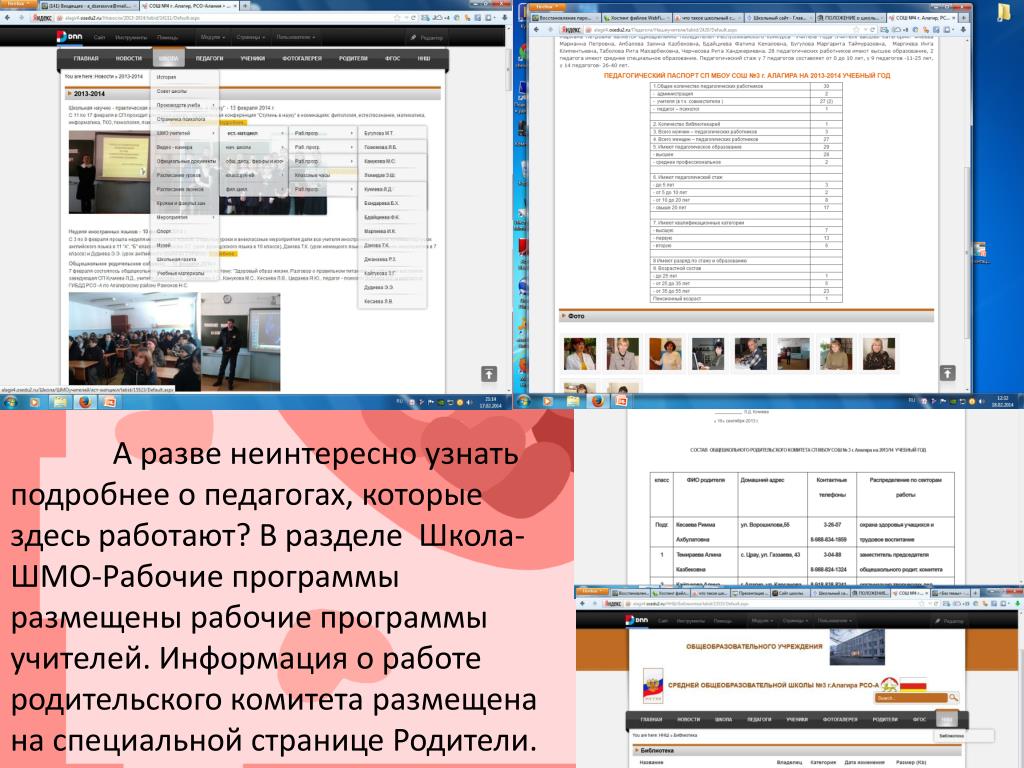Click УЧЕНИКИ in the bottom-right site menu
The image size is (1024, 768).
click(797, 719)
